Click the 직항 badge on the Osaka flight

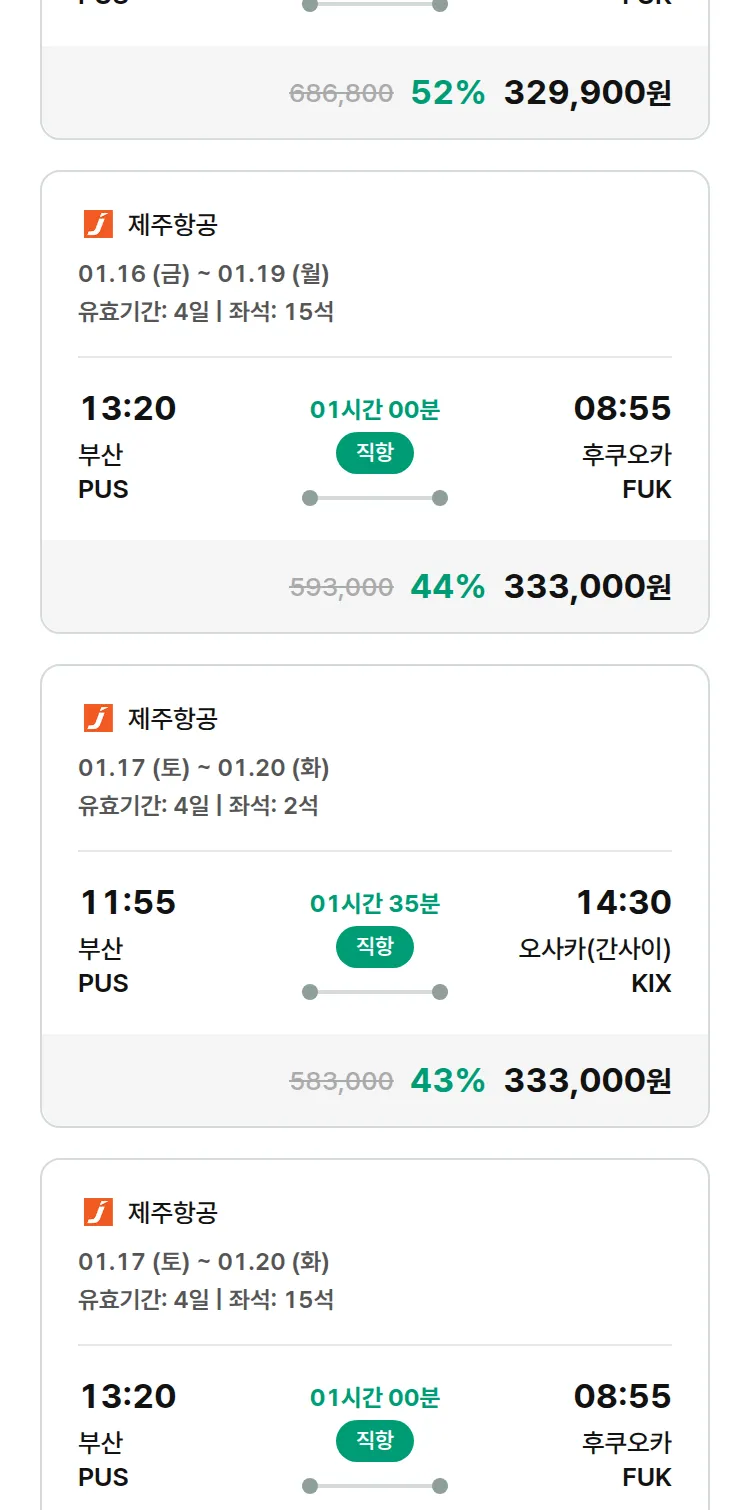375,947
